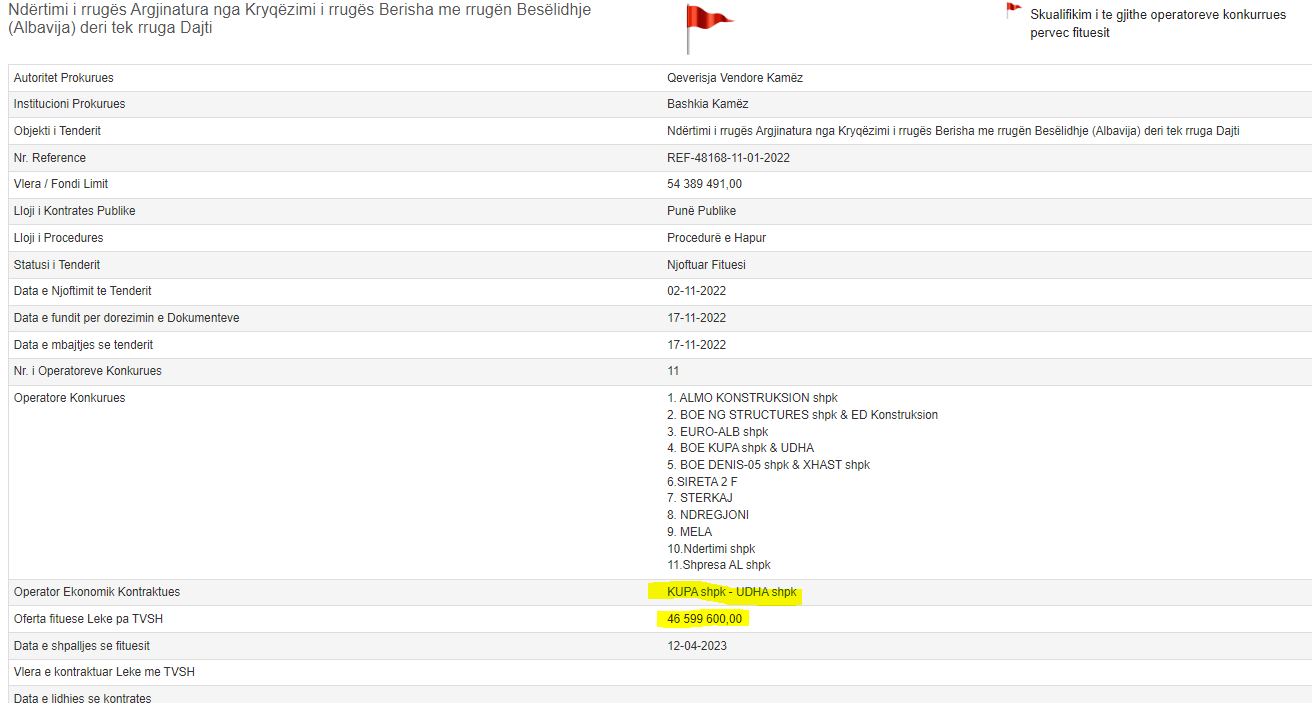The width and height of the screenshot is (1312, 703).
Task: Click tender status 'Njoftuar Fituesi'
Action: [706, 265]
